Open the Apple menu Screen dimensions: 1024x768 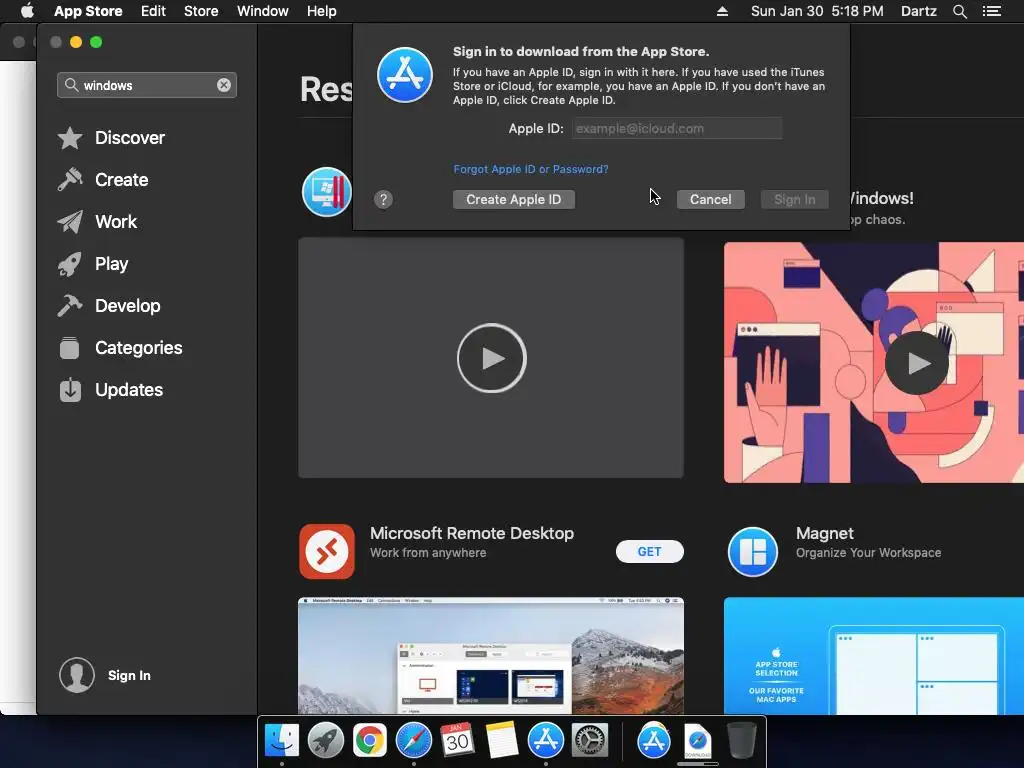click(27, 11)
